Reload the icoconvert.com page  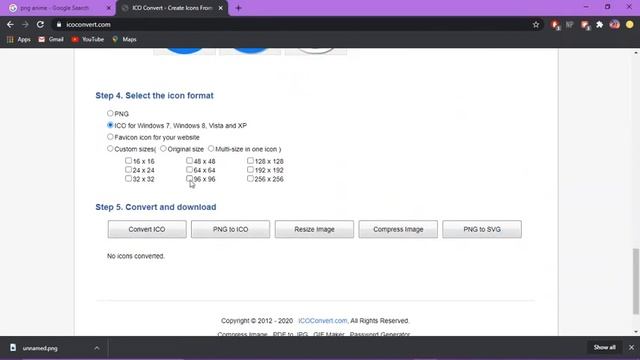click(40, 24)
